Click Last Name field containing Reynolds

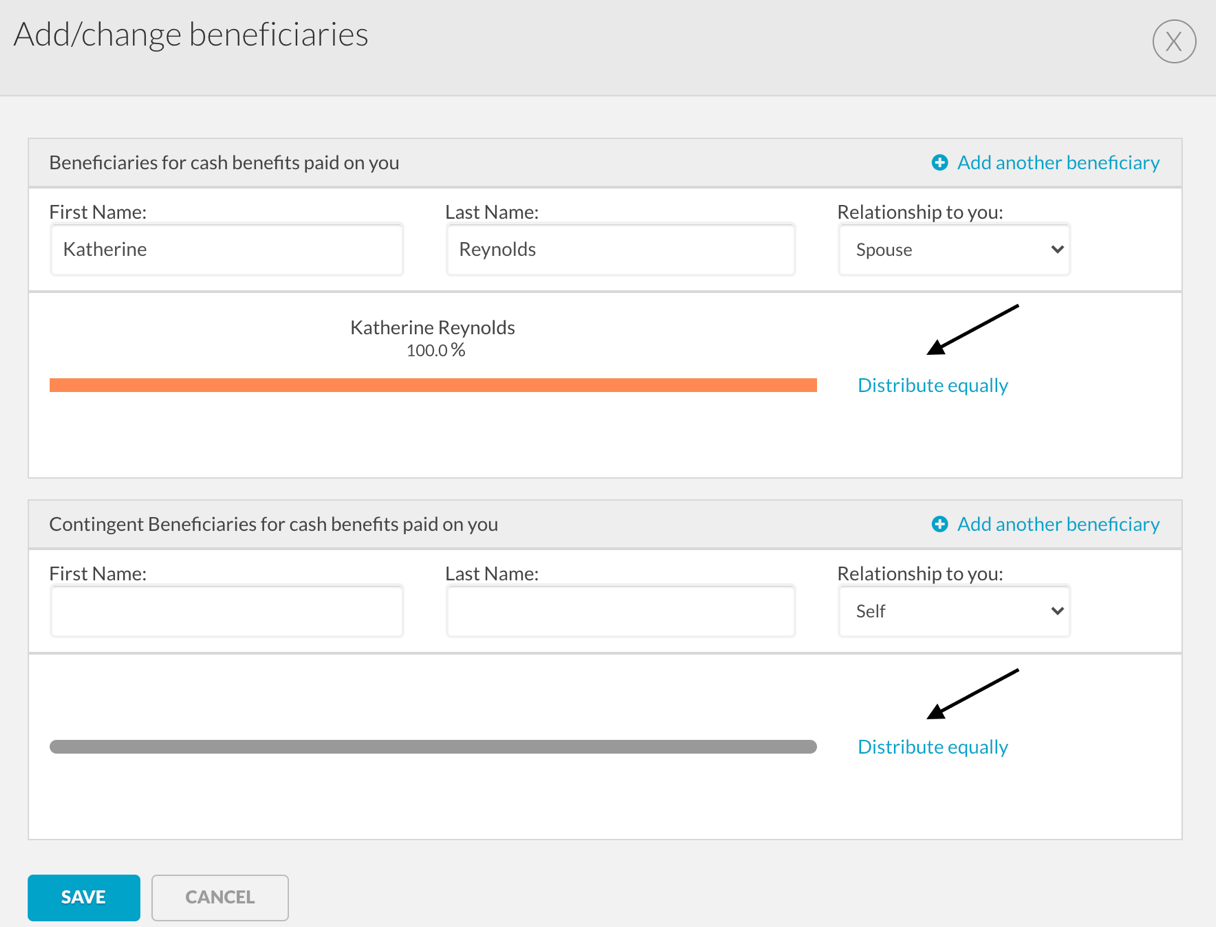pyautogui.click(x=621, y=249)
